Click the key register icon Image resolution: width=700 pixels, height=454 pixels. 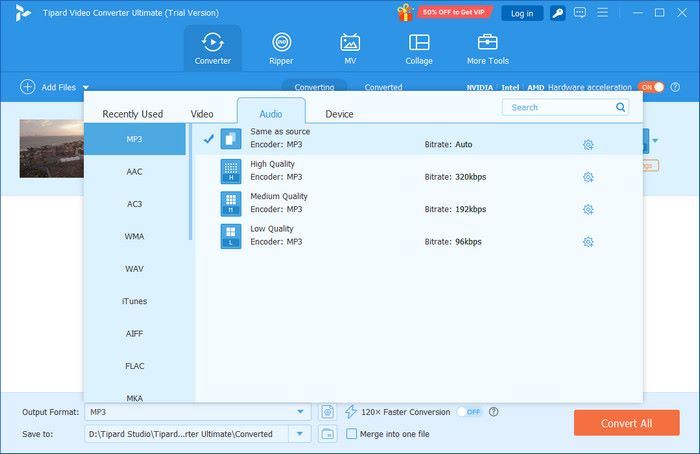point(558,13)
